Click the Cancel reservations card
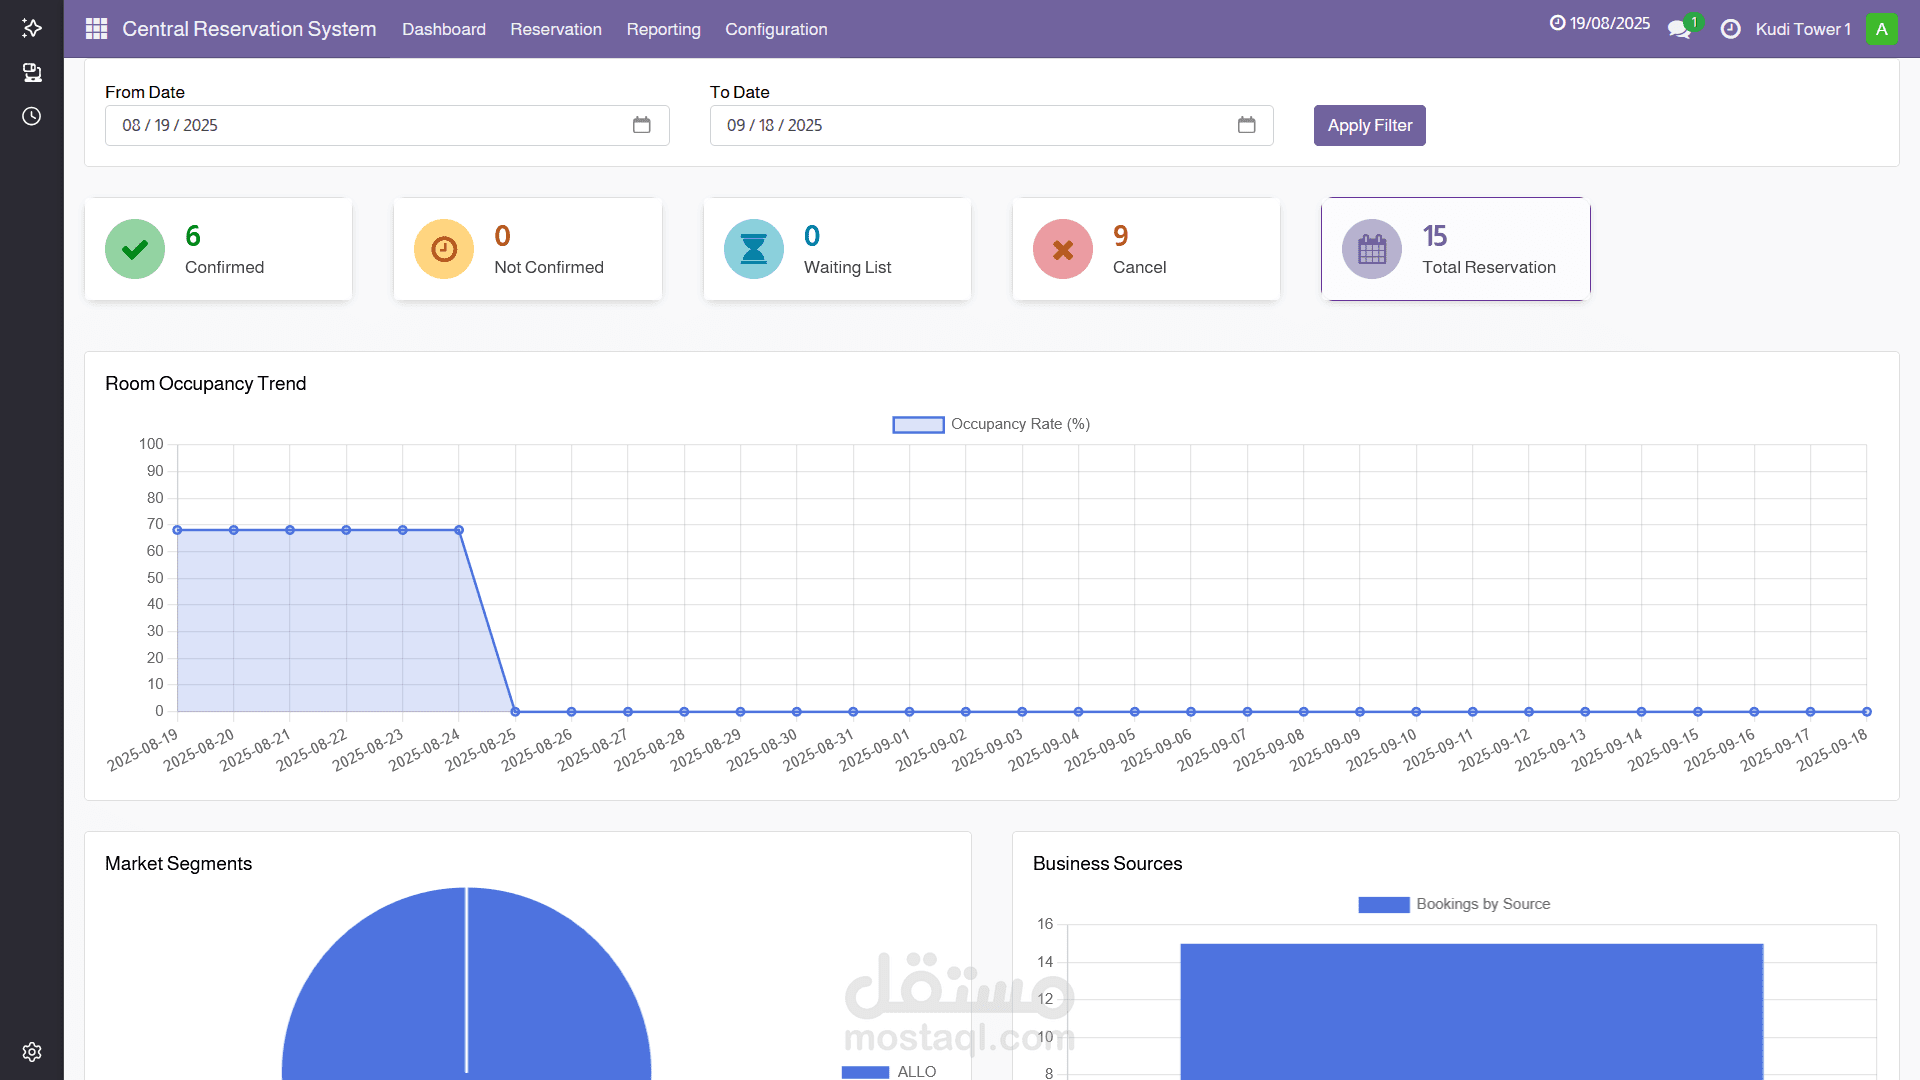This screenshot has height=1080, width=1920. pos(1146,249)
